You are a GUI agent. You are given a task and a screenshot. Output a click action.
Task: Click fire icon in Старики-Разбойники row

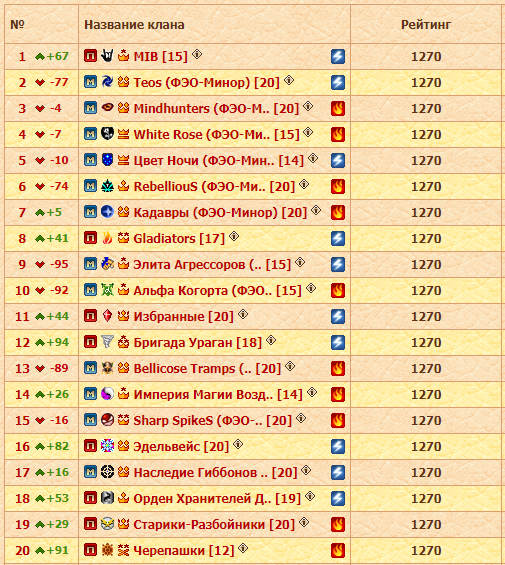338,524
